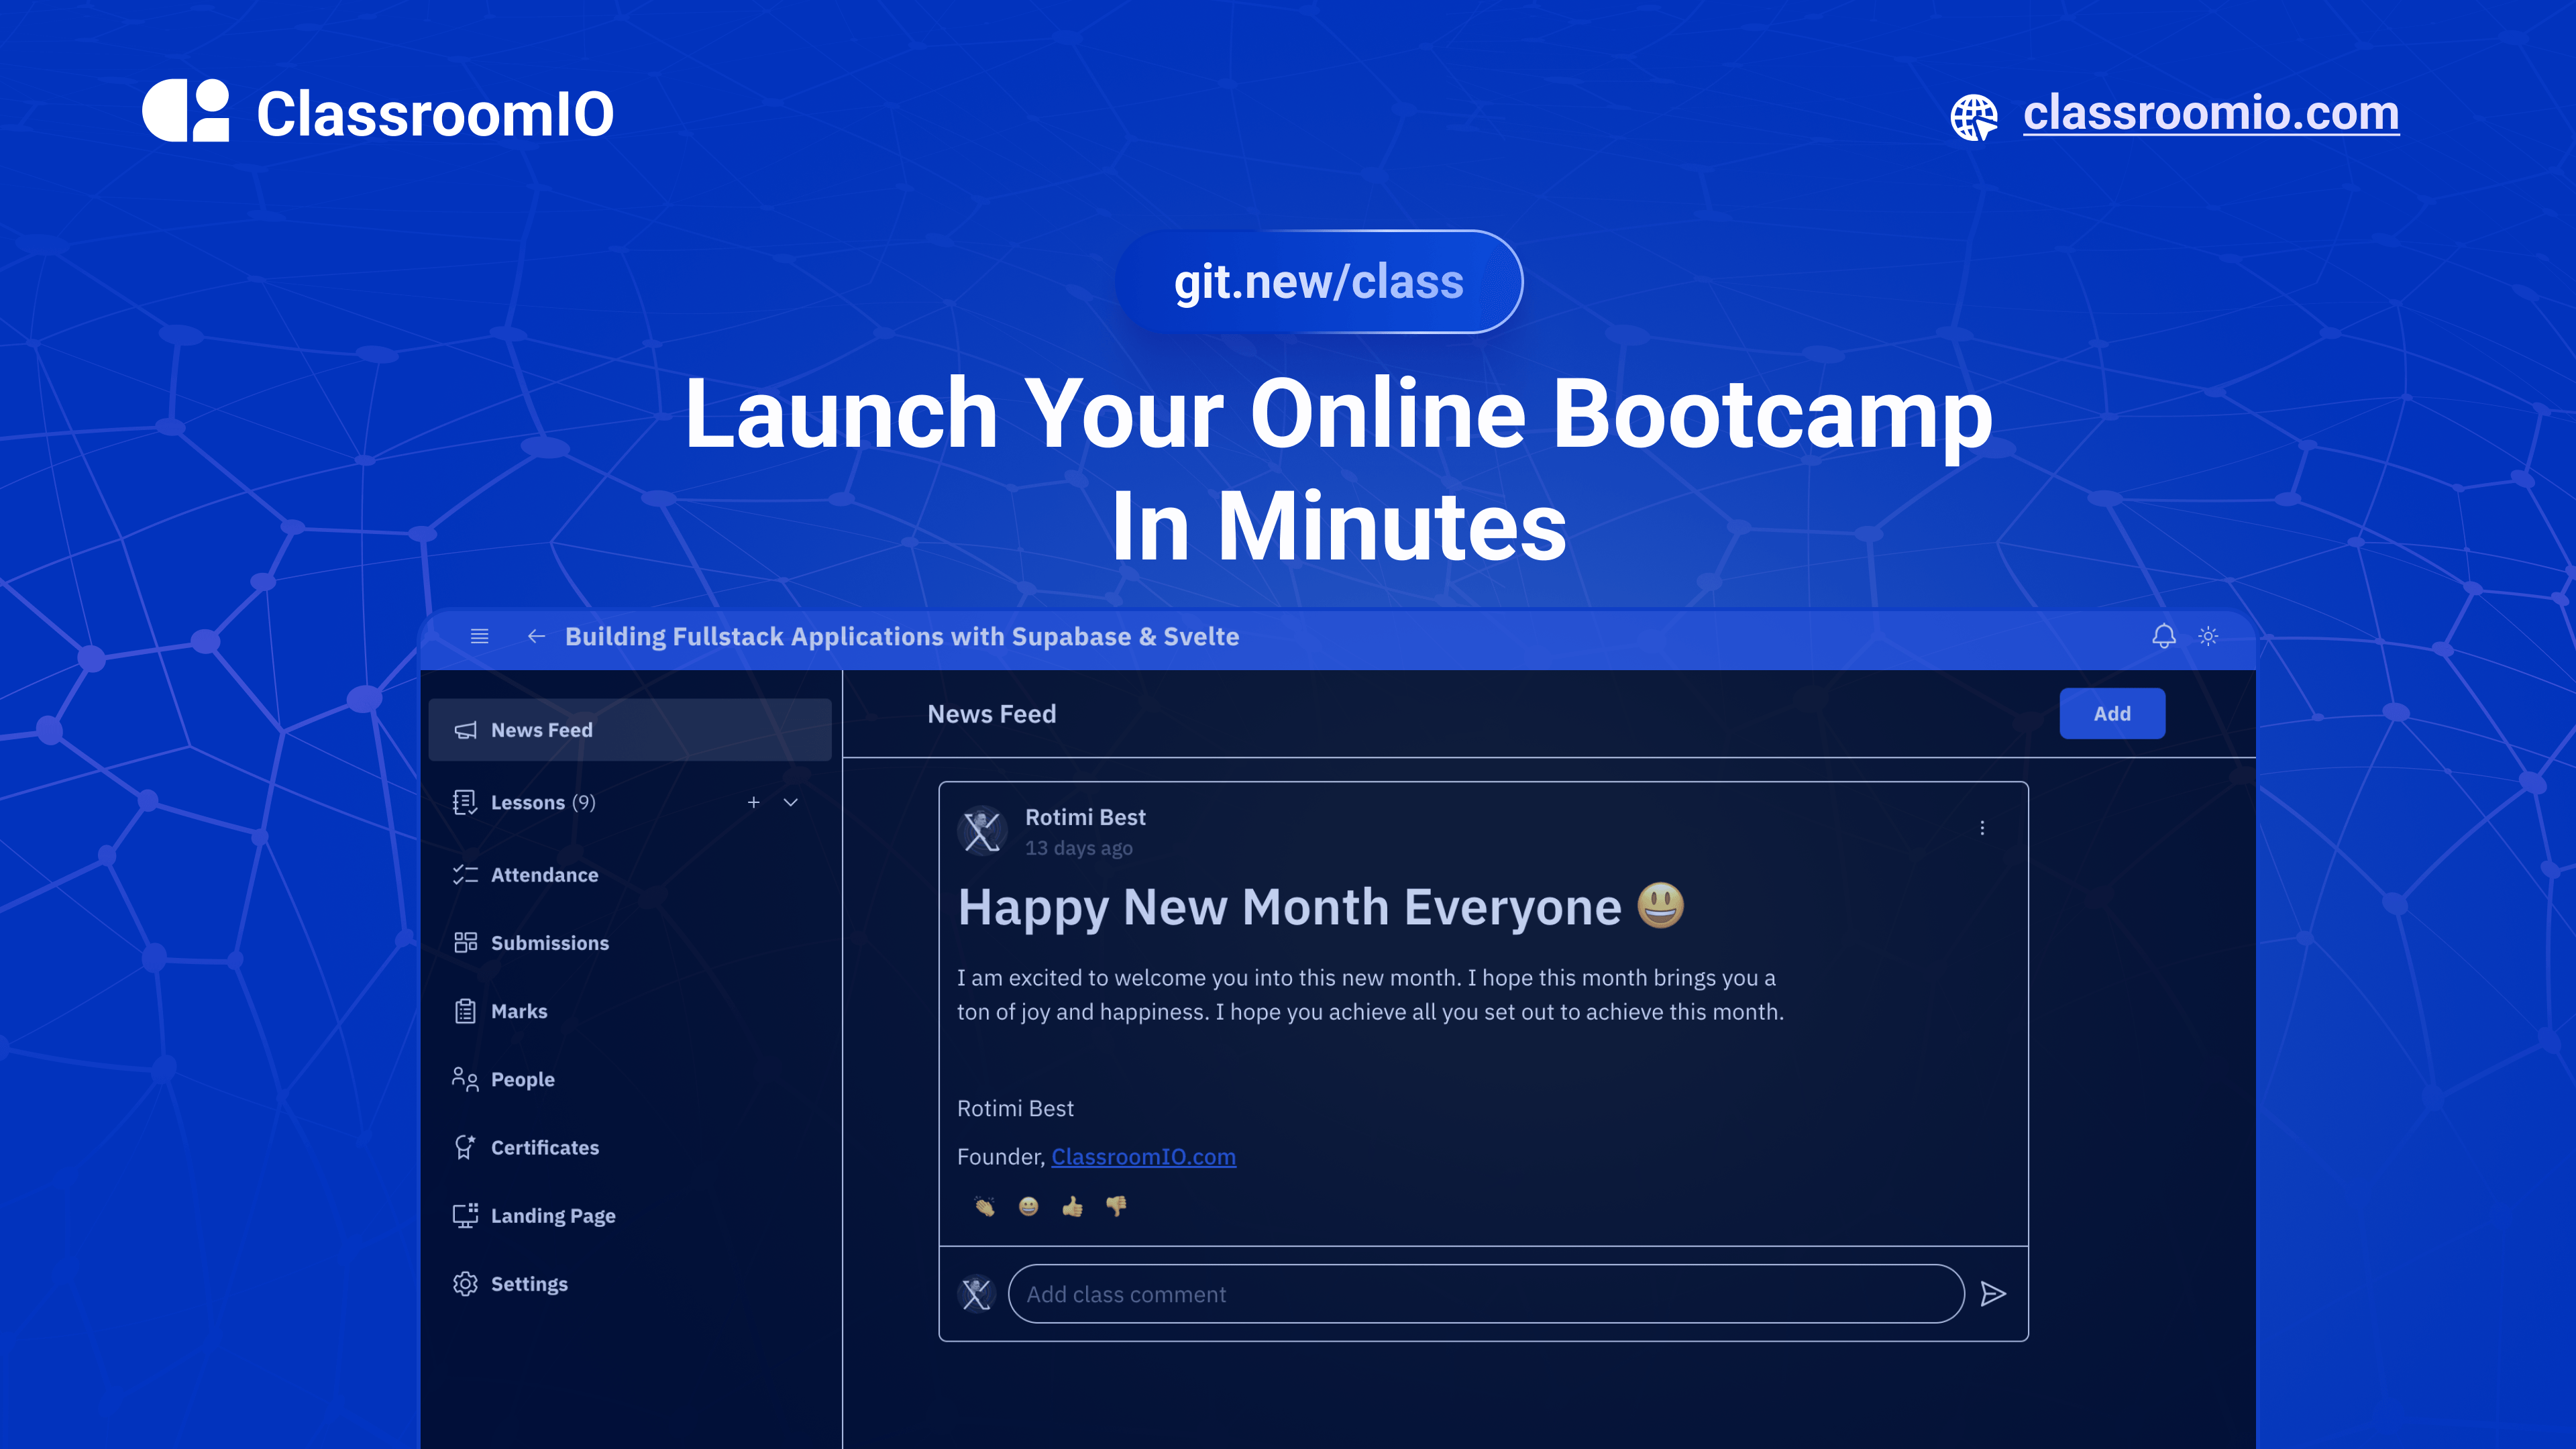
Task: Click the Attendance checklist icon
Action: 465,875
